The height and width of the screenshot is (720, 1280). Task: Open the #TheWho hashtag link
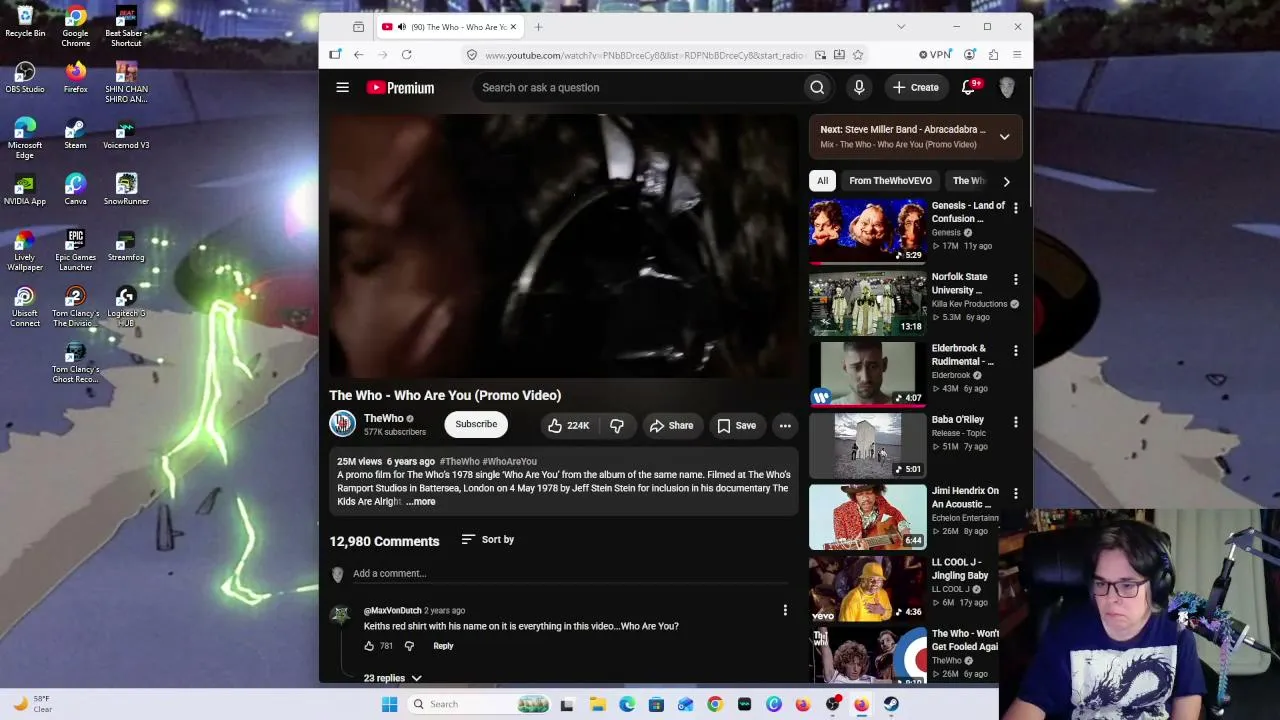pos(460,462)
